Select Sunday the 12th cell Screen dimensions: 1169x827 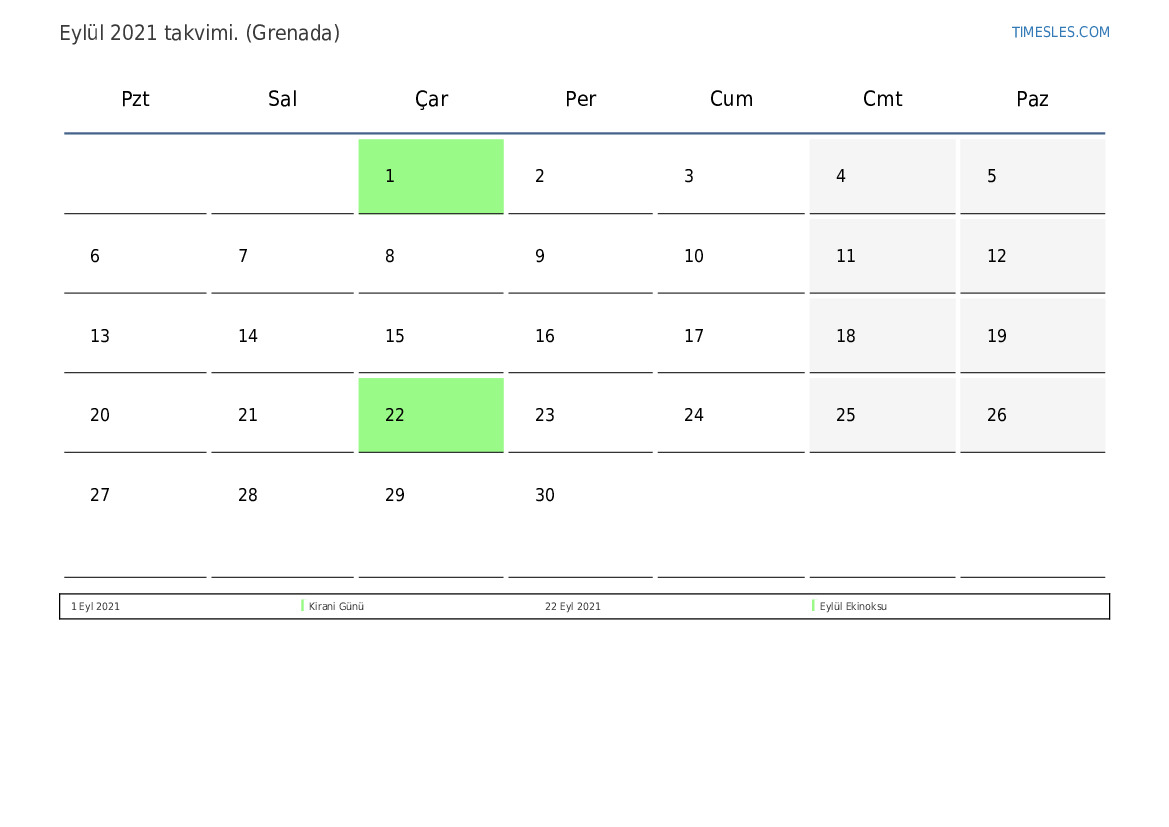[x=1033, y=256]
